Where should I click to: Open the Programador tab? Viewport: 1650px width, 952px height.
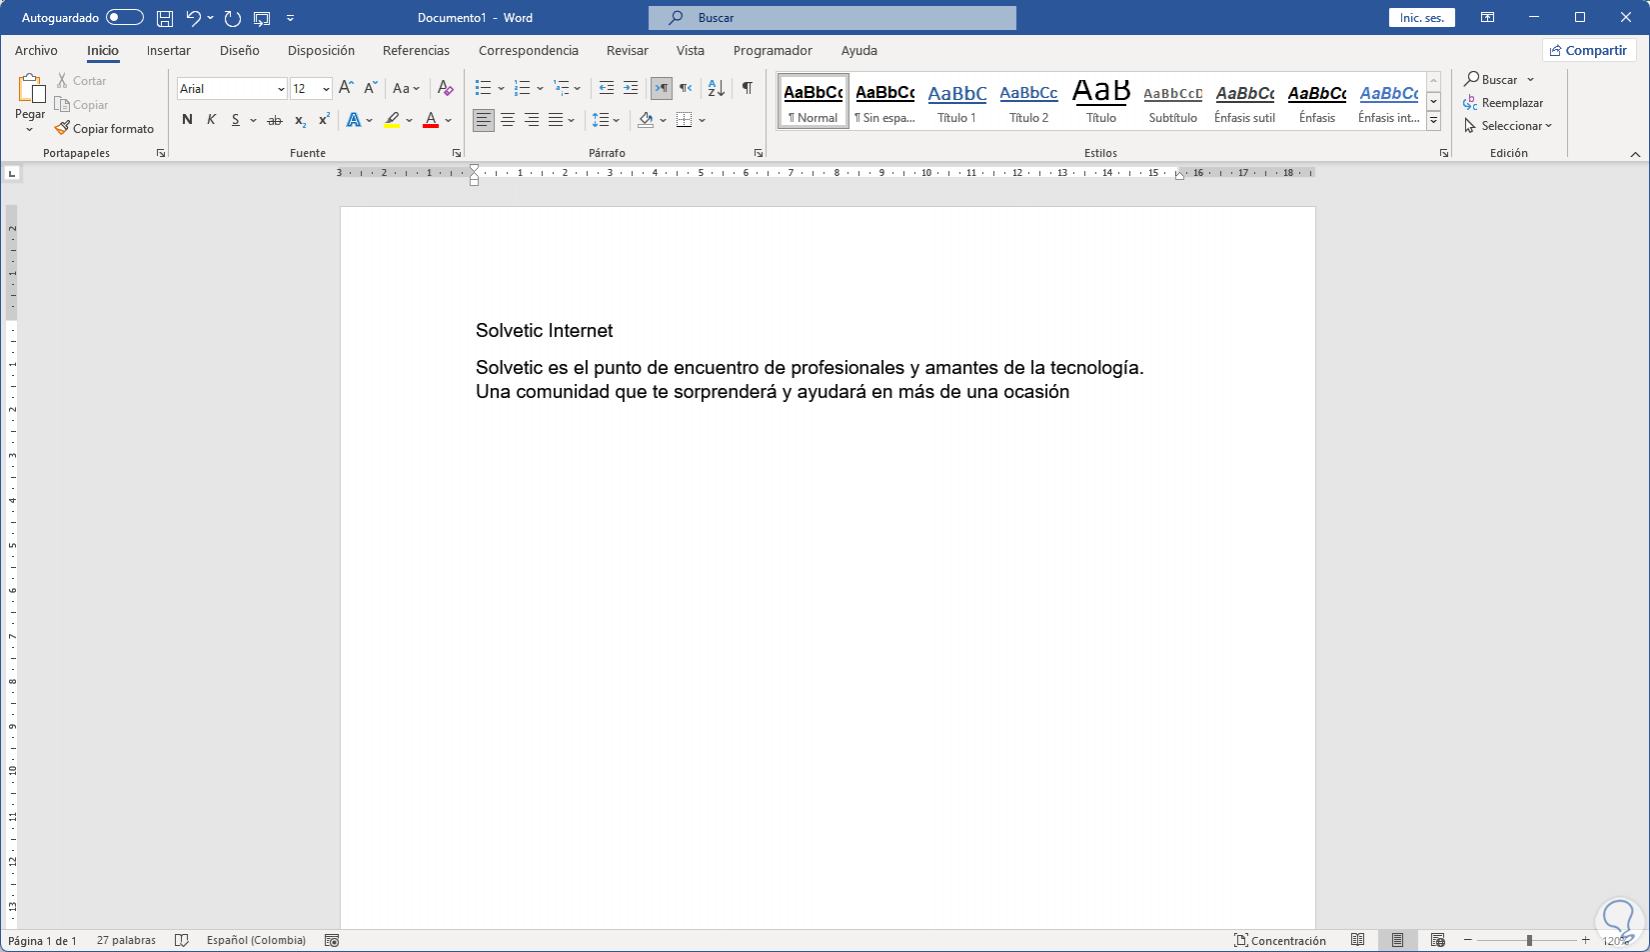coord(772,50)
